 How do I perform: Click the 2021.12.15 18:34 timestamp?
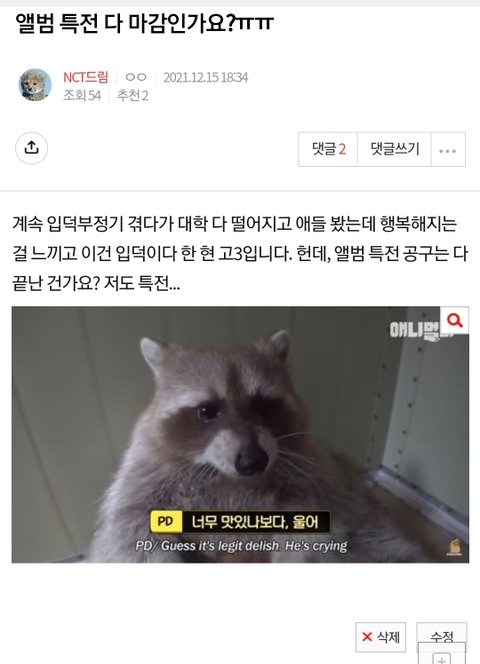(x=205, y=77)
